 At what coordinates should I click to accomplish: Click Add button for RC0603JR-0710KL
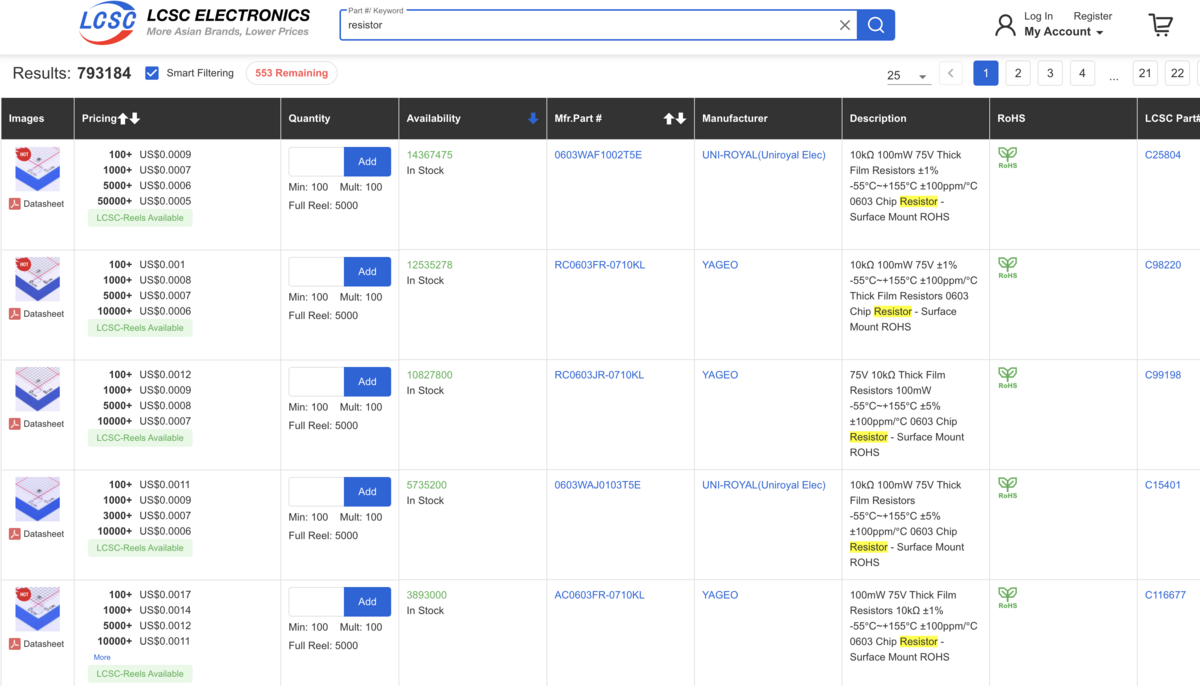367,382
